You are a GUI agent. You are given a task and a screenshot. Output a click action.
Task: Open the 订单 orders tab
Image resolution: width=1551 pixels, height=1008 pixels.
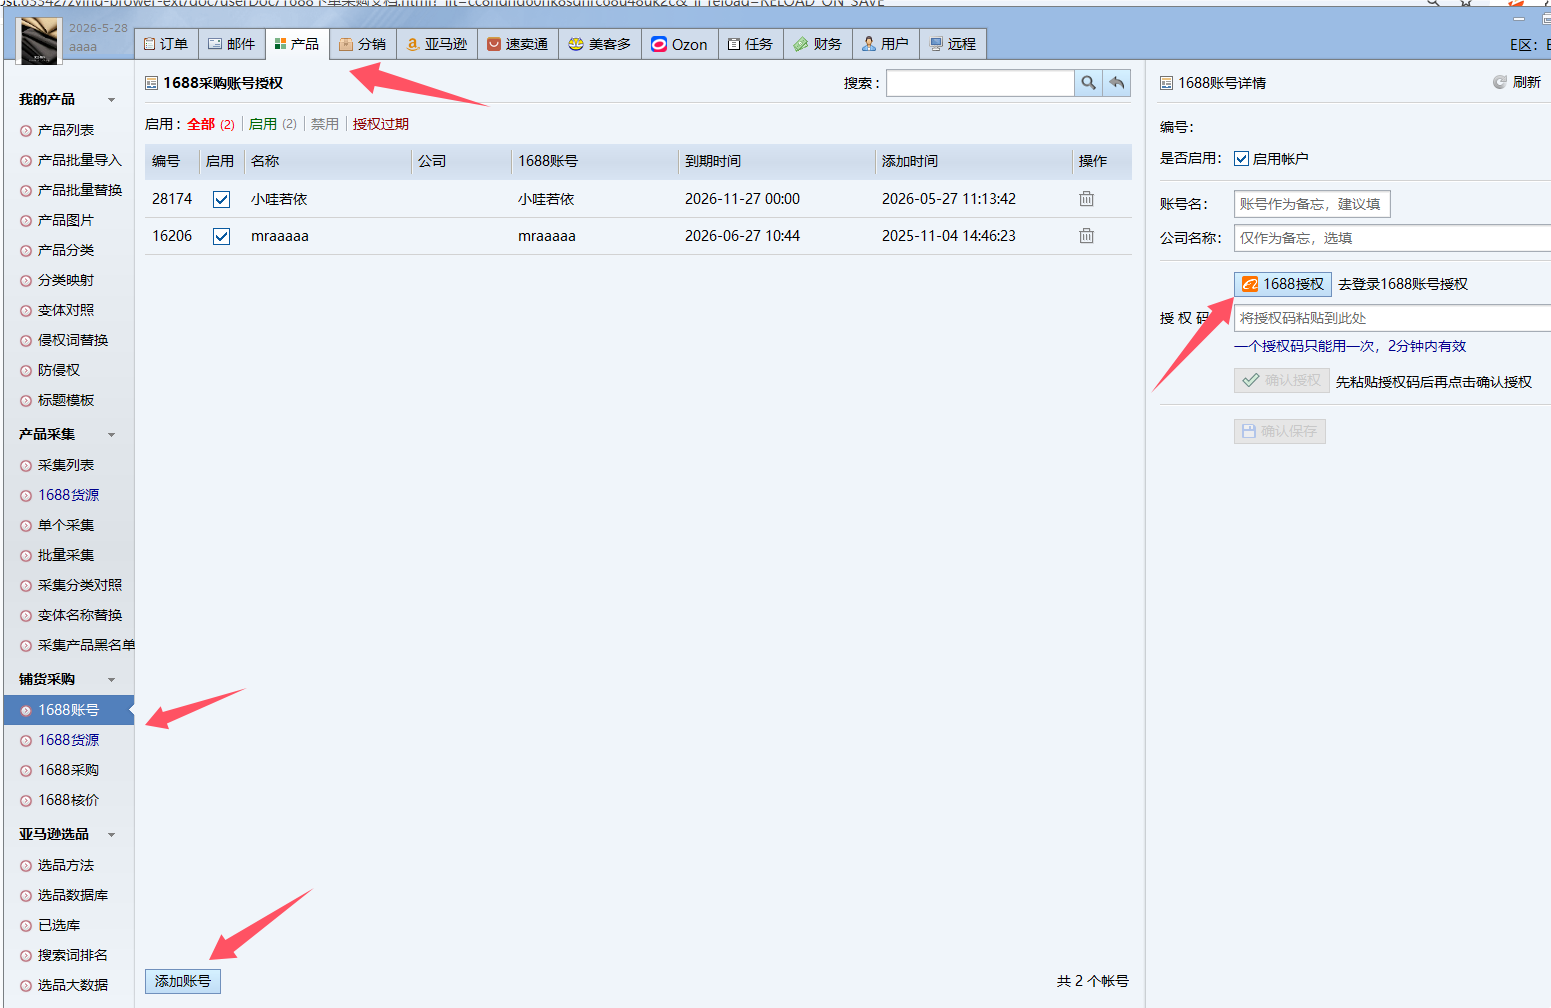(166, 44)
